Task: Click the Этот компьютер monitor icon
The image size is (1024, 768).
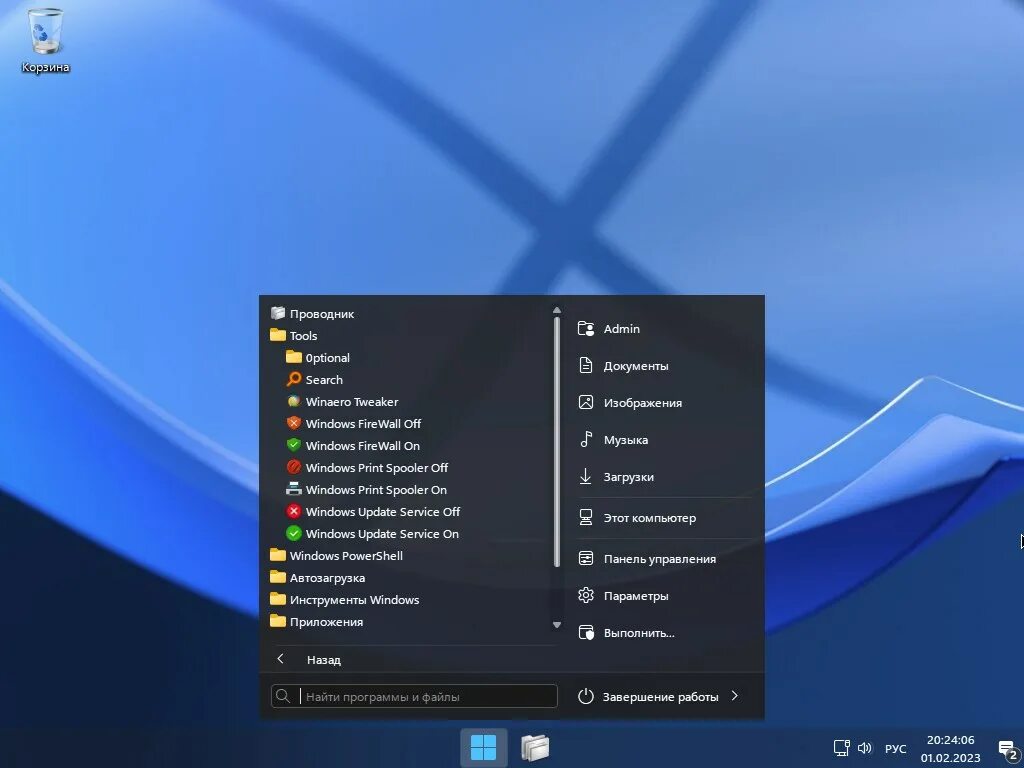Action: tap(586, 517)
